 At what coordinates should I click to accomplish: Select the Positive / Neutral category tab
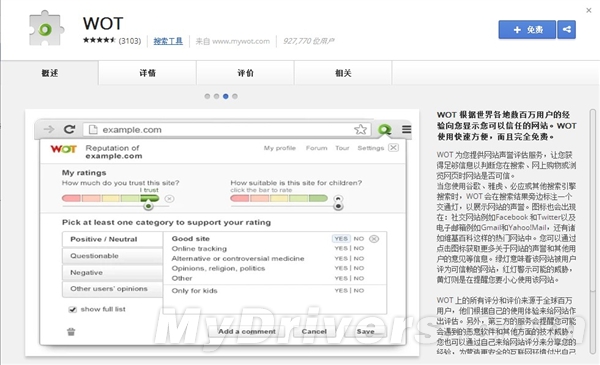tap(112, 240)
